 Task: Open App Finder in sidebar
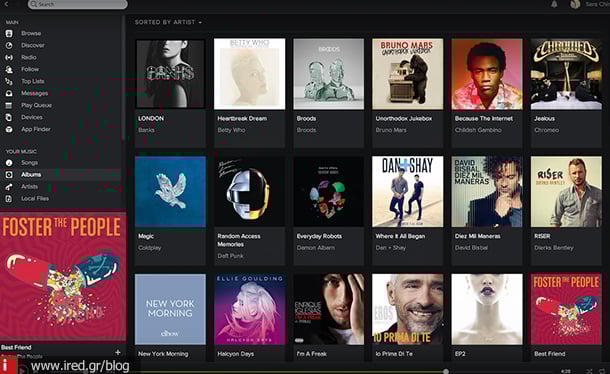click(36, 129)
